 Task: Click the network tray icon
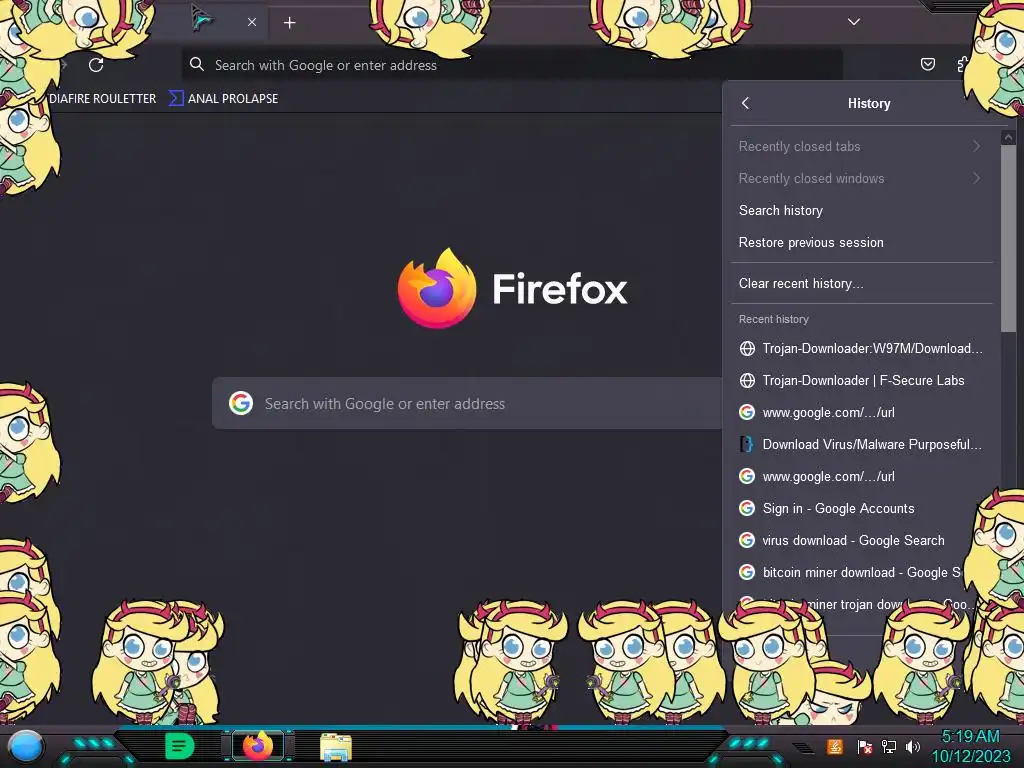889,746
